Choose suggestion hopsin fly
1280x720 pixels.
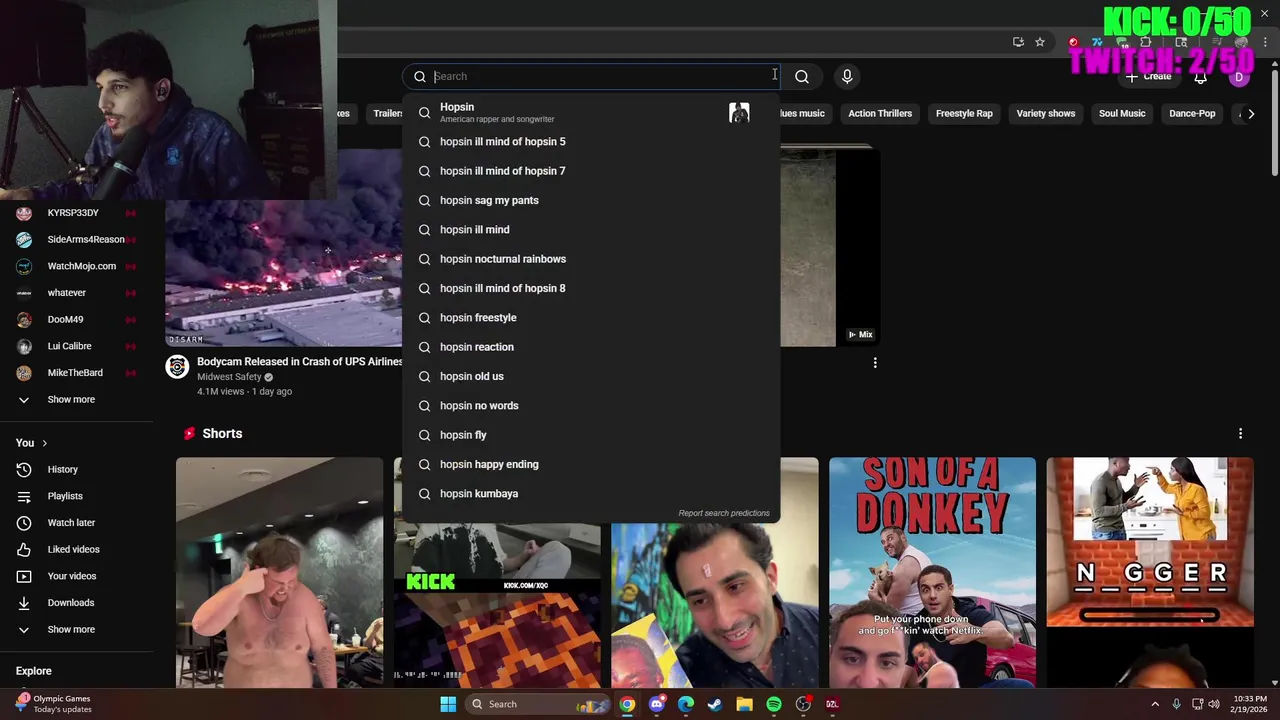591,435
